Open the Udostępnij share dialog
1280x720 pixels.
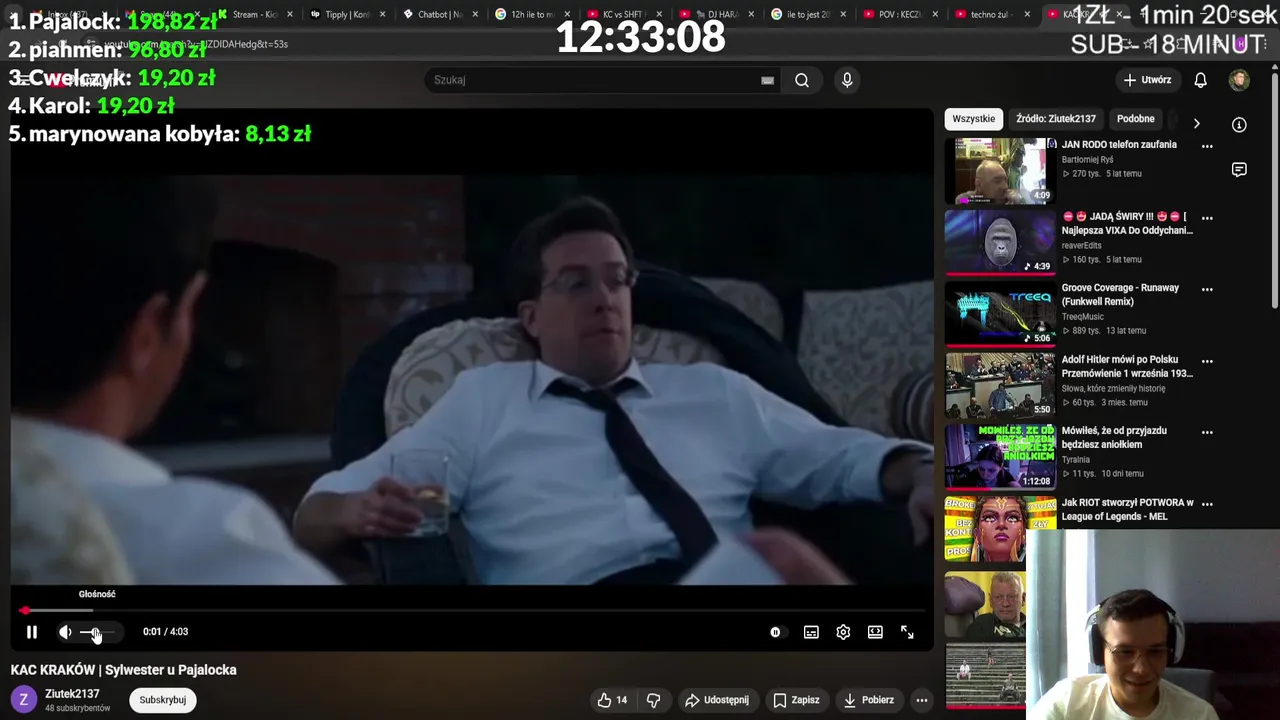coord(716,700)
